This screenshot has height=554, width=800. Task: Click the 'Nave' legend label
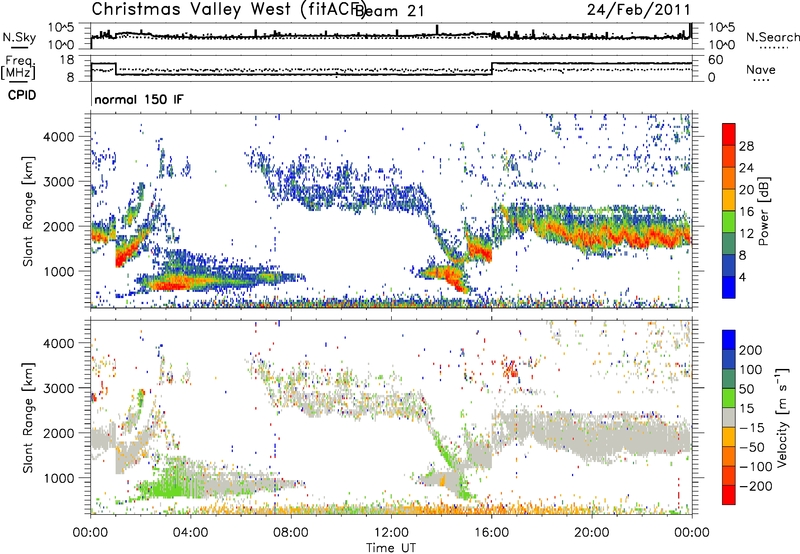761,69
